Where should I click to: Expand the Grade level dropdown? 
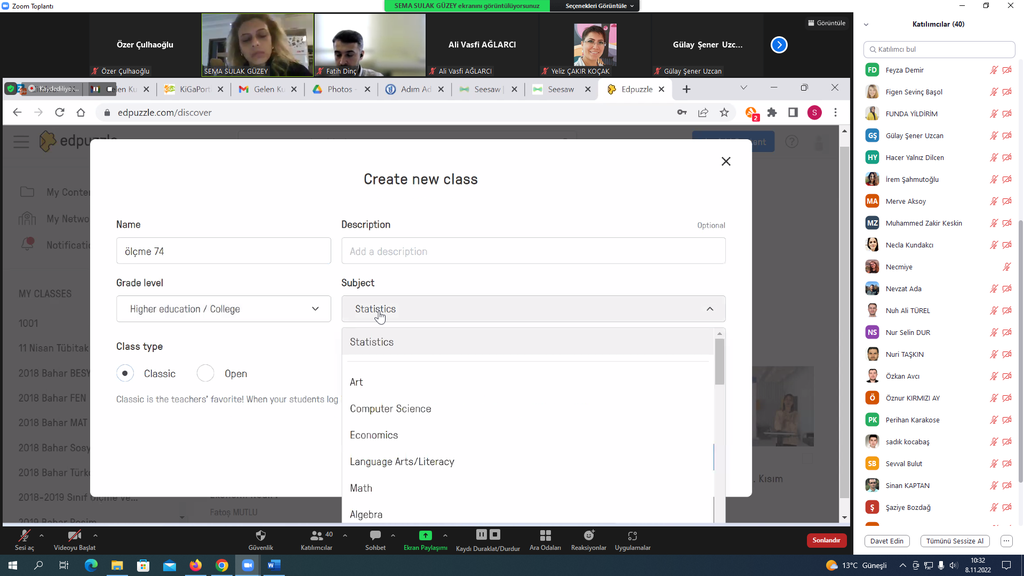[223, 309]
